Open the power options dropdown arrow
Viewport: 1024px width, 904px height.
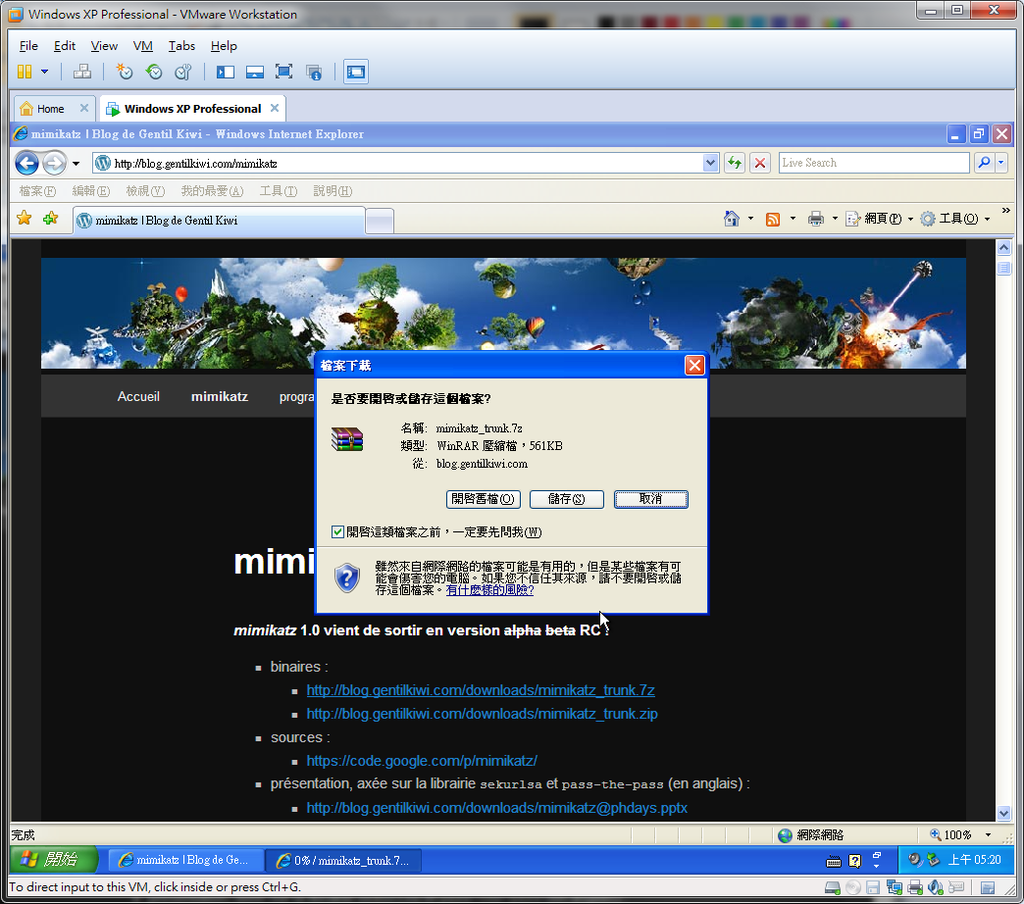(x=44, y=72)
